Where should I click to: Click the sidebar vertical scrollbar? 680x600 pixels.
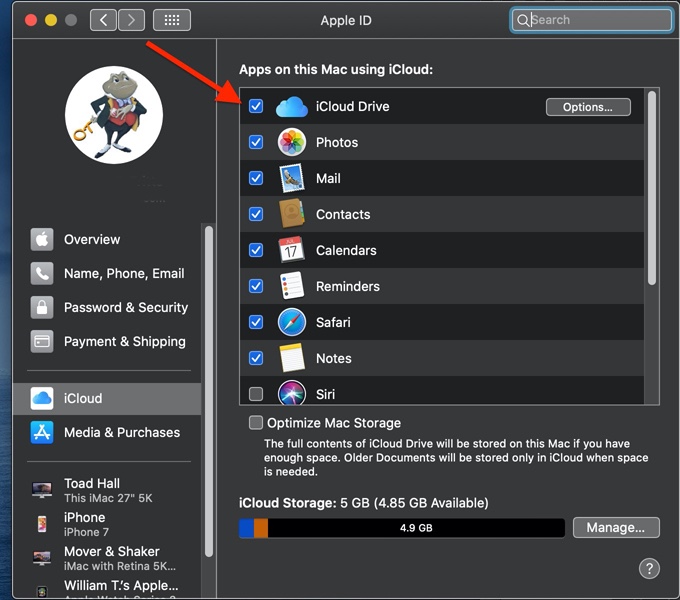click(209, 391)
